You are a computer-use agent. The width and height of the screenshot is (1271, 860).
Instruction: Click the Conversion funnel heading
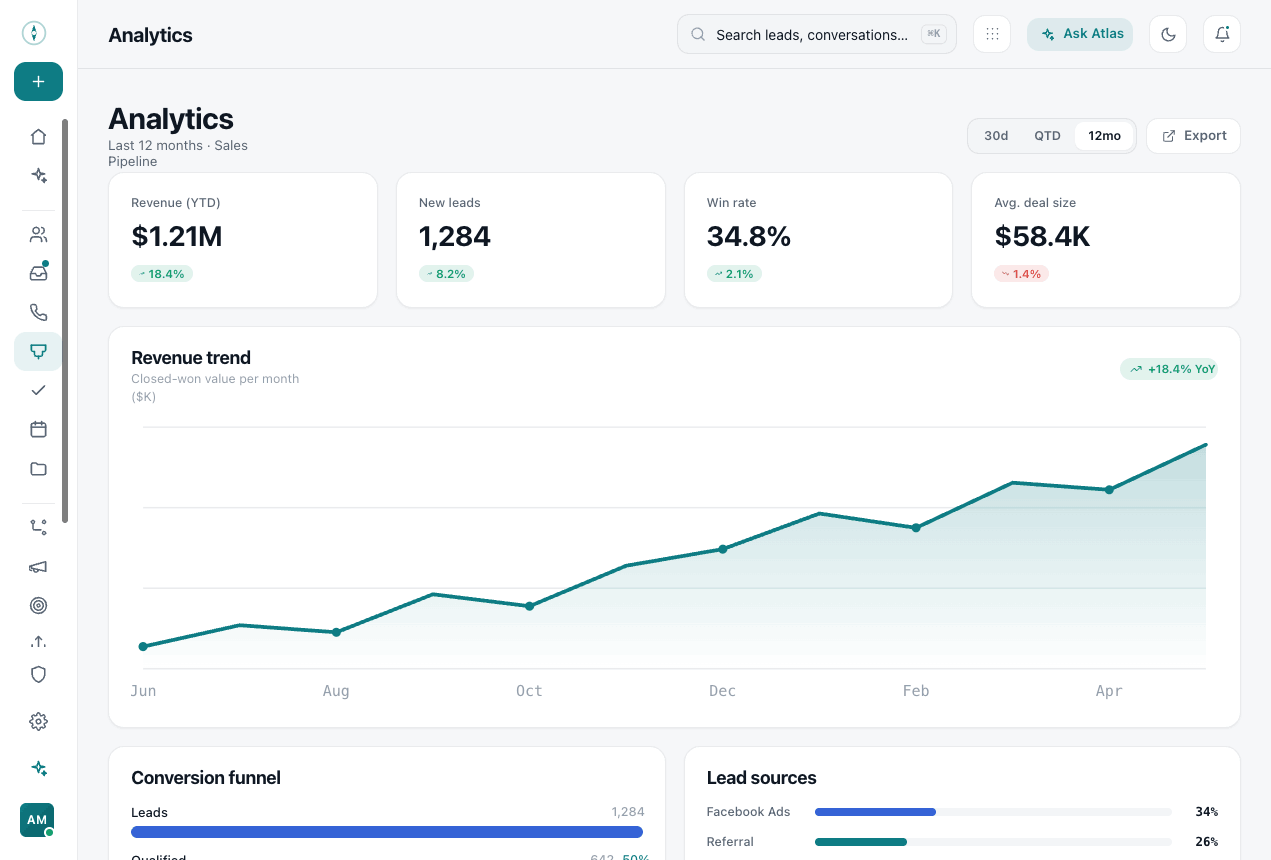tap(206, 778)
